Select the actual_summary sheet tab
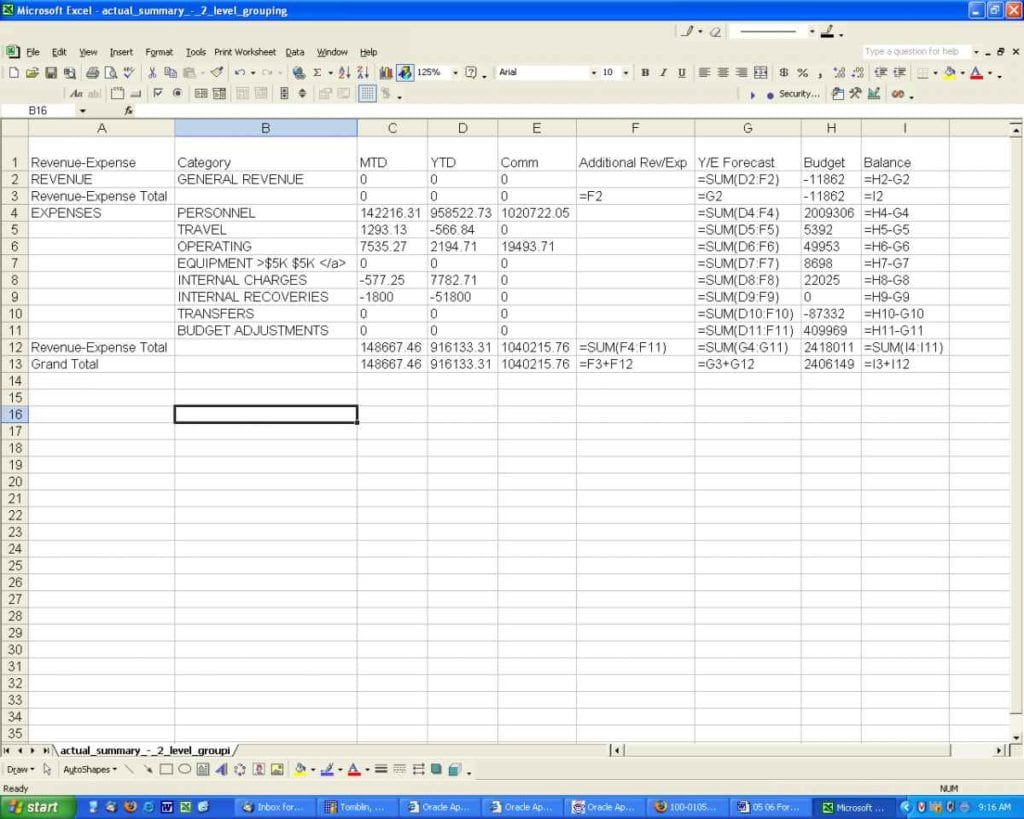The image size is (1024, 819). pos(145,750)
